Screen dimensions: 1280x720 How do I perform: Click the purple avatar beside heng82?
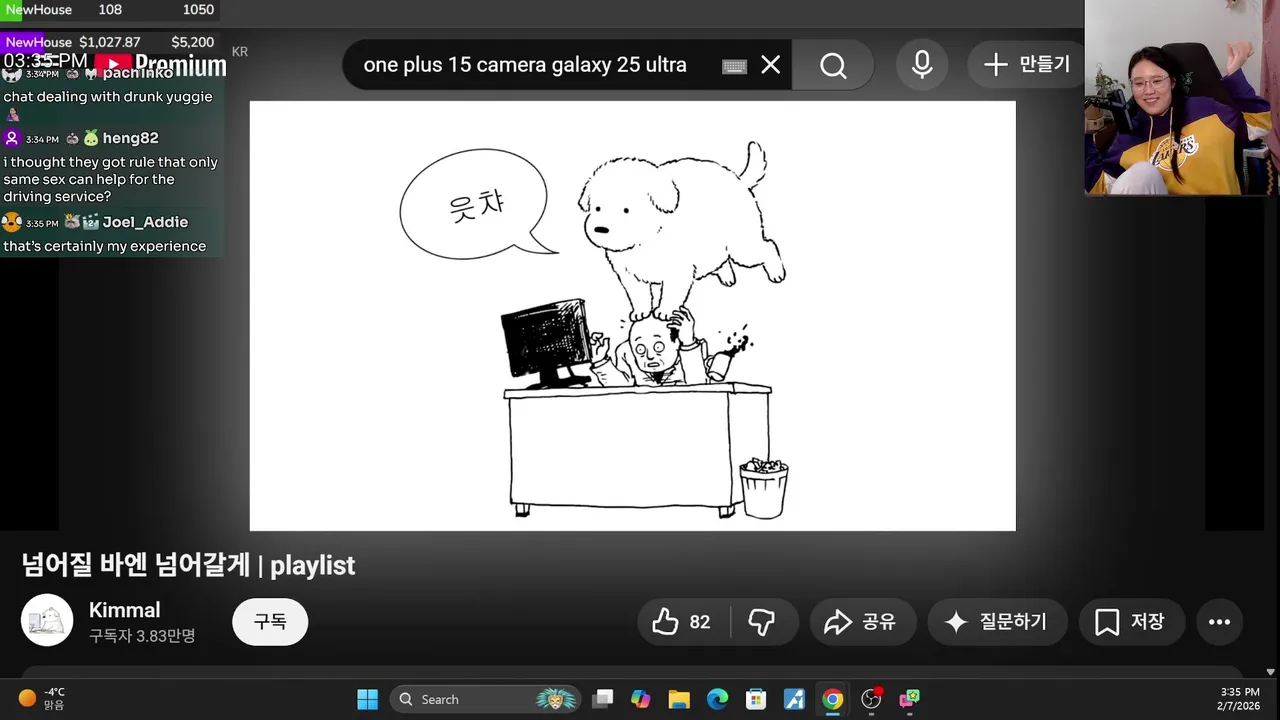point(12,138)
